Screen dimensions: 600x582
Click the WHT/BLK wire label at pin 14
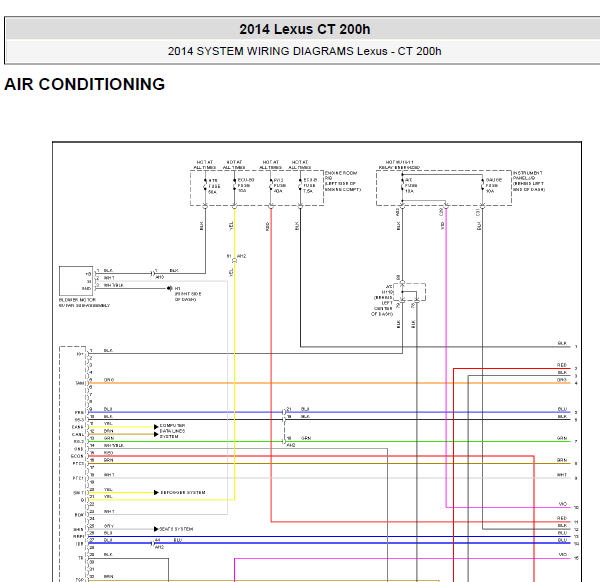114,445
